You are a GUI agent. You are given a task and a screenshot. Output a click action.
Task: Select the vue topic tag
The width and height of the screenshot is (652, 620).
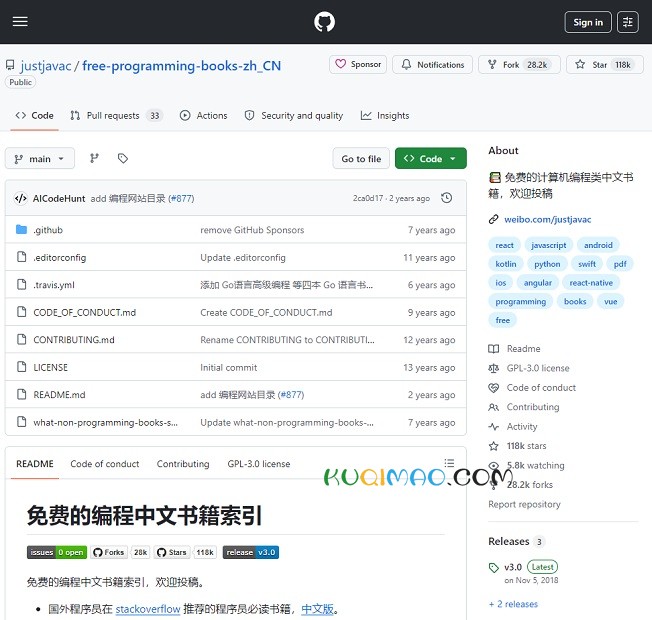click(610, 301)
